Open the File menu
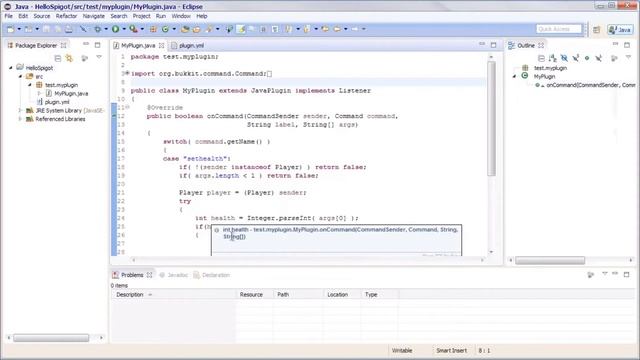Viewport: 640px width, 360px height. point(9,16)
